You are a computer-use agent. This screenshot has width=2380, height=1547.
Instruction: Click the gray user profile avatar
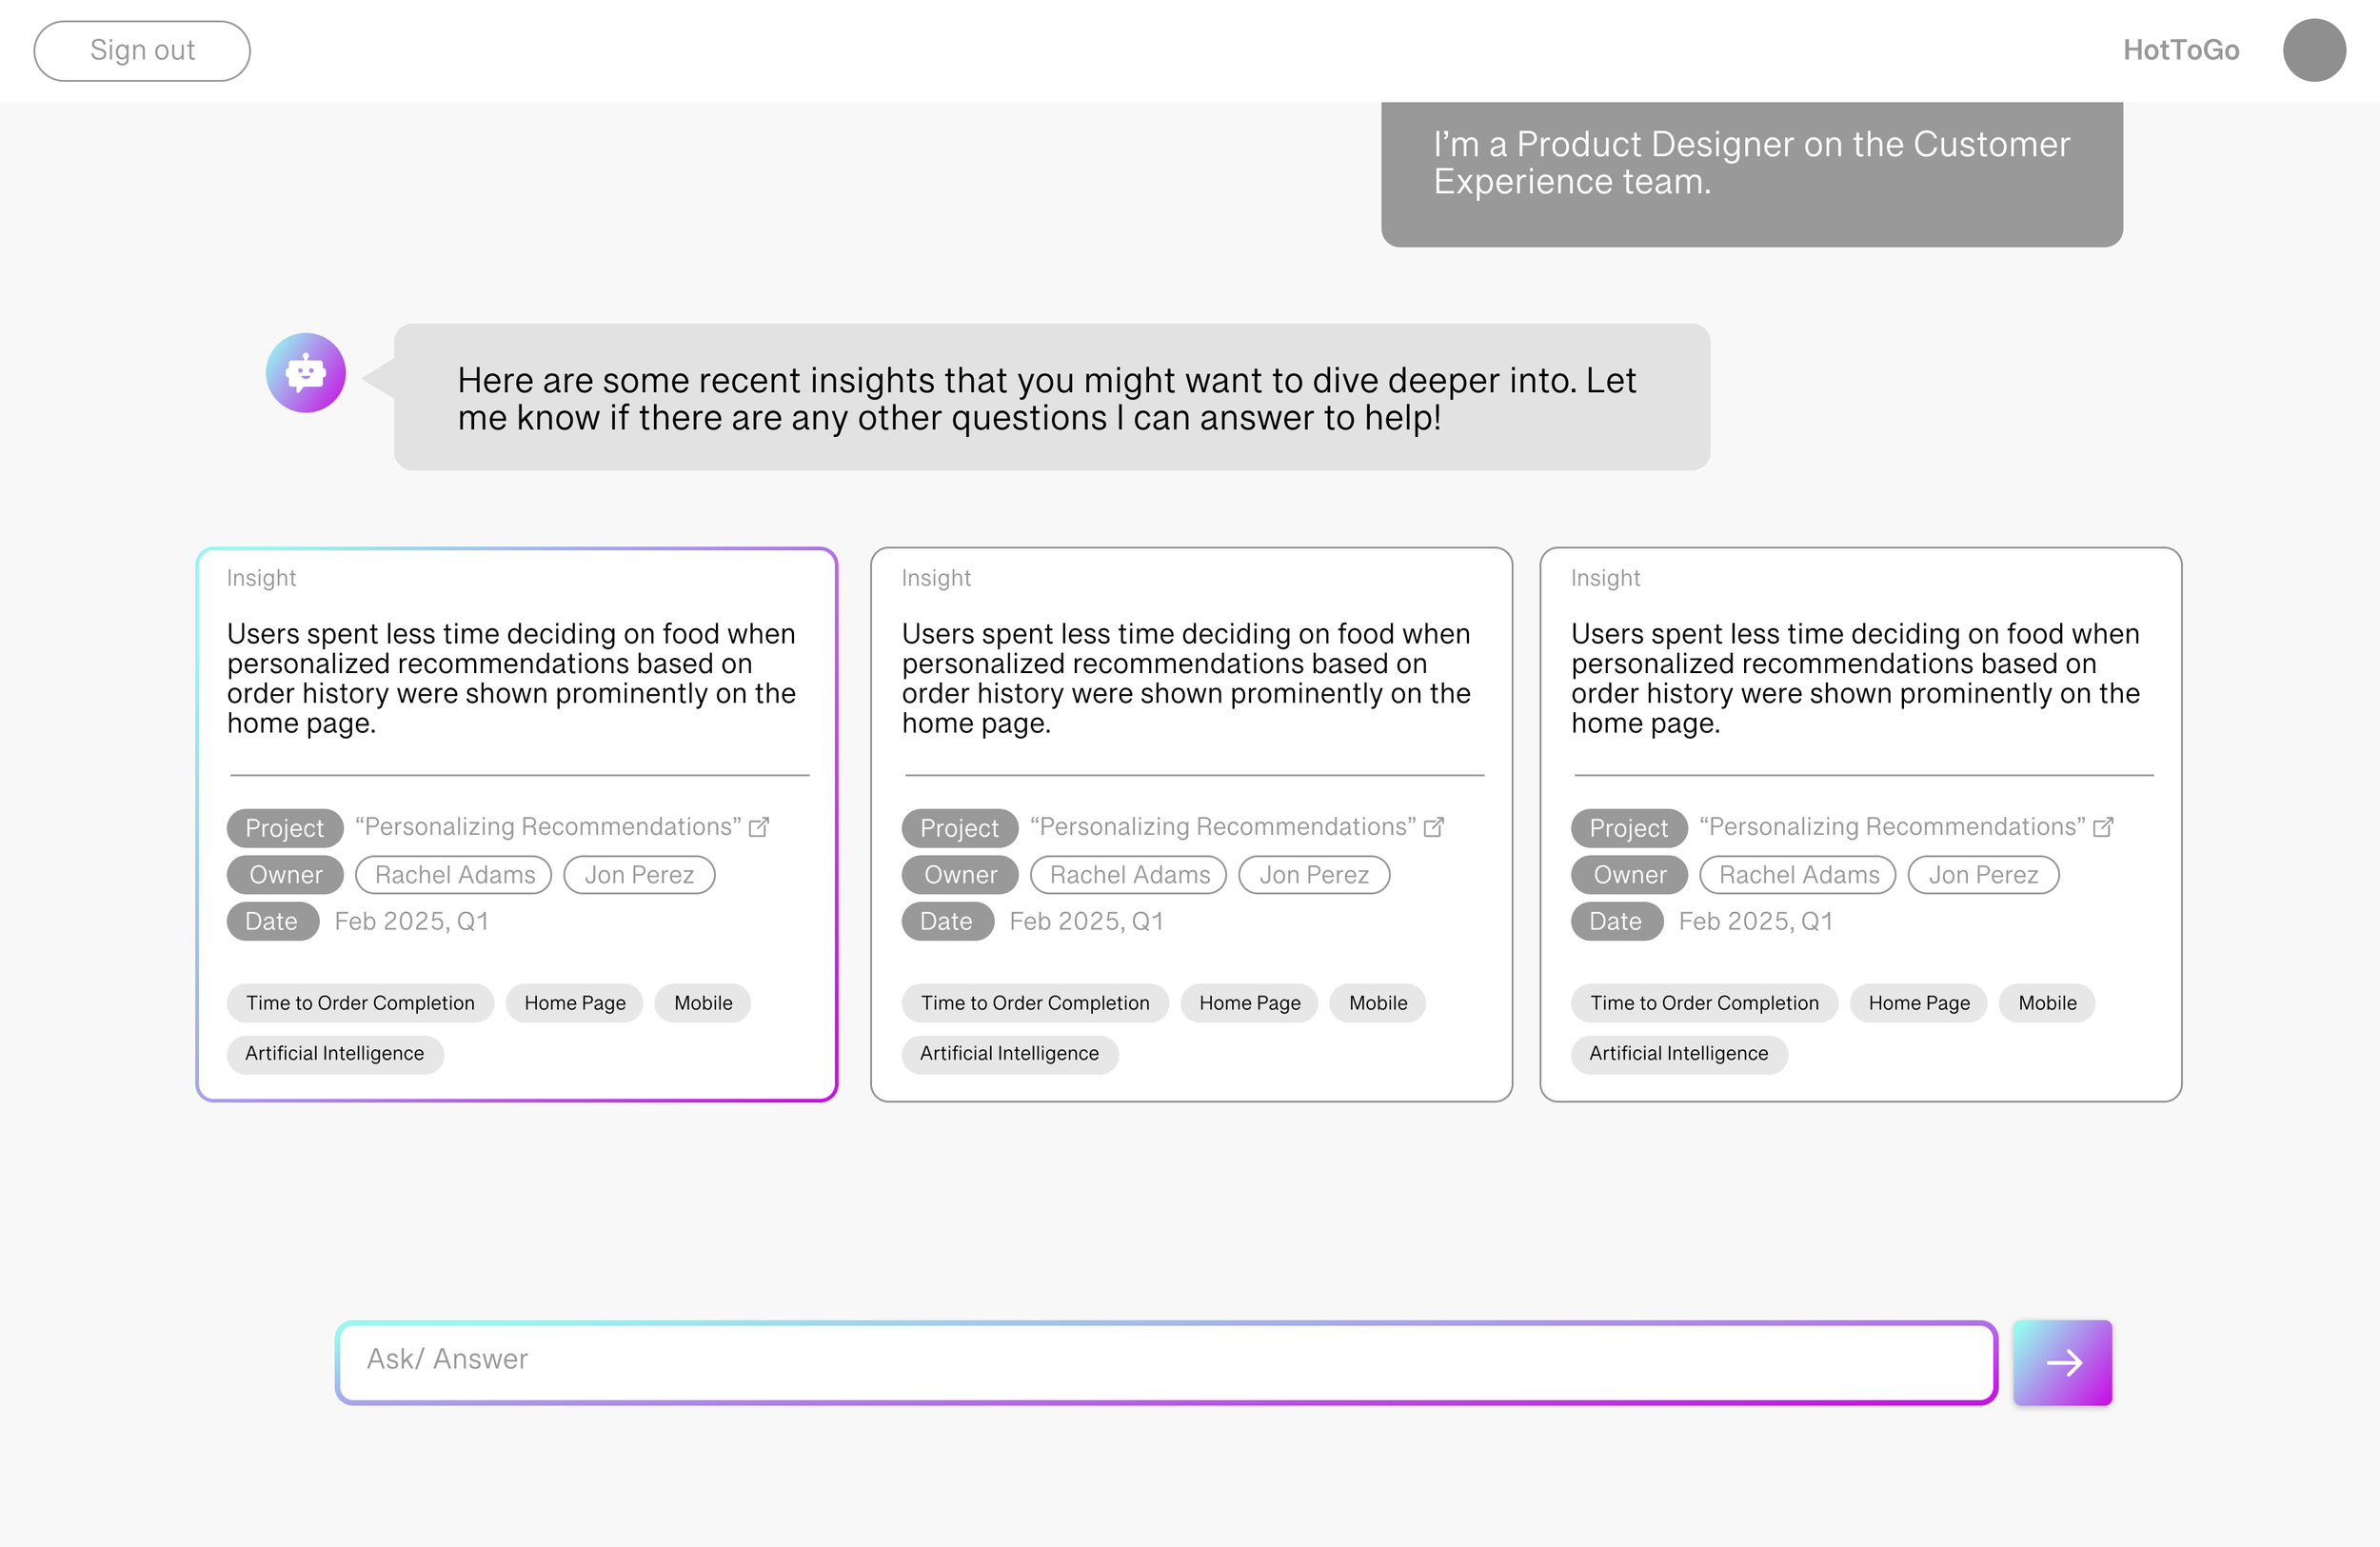point(2313,51)
